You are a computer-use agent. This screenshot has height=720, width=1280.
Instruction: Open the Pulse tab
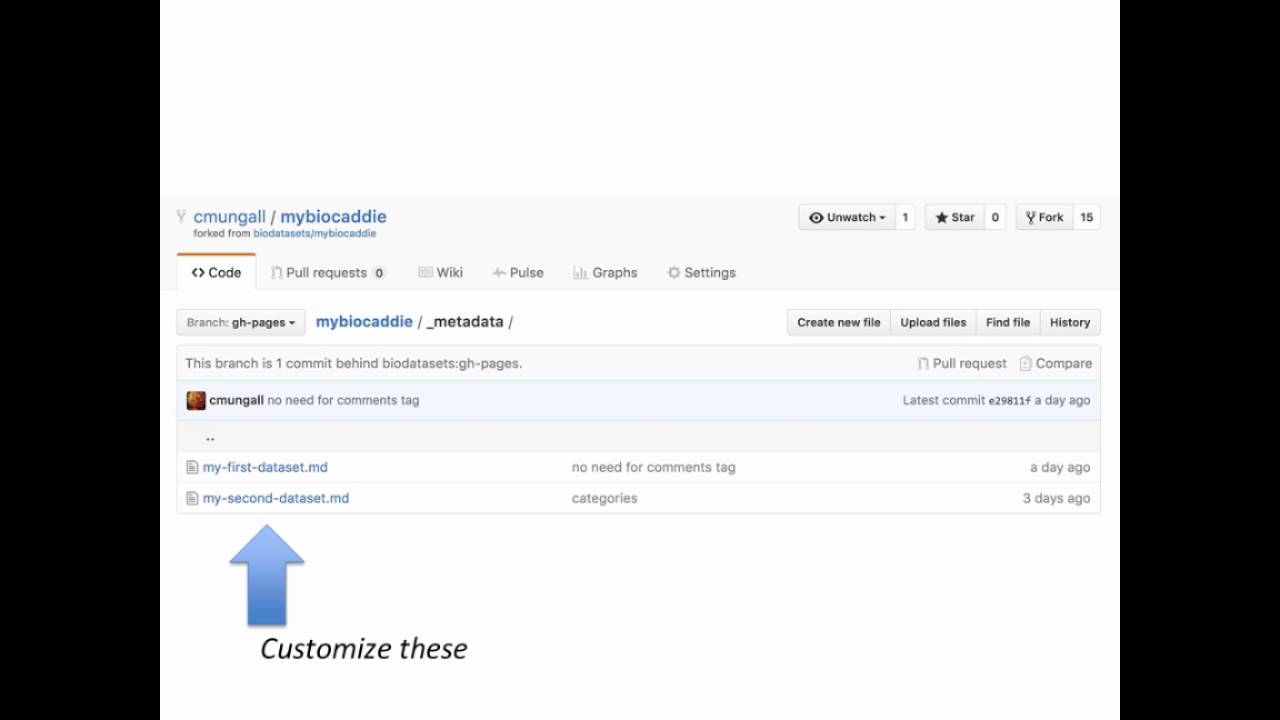click(518, 272)
